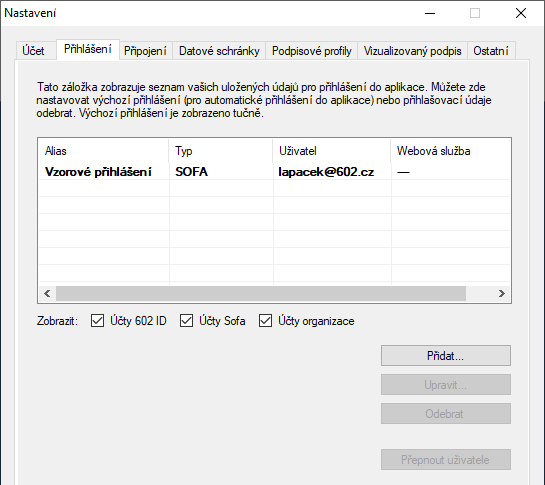Close the Nastavení window
Image resolution: width=545 pixels, height=485 pixels.
point(521,13)
